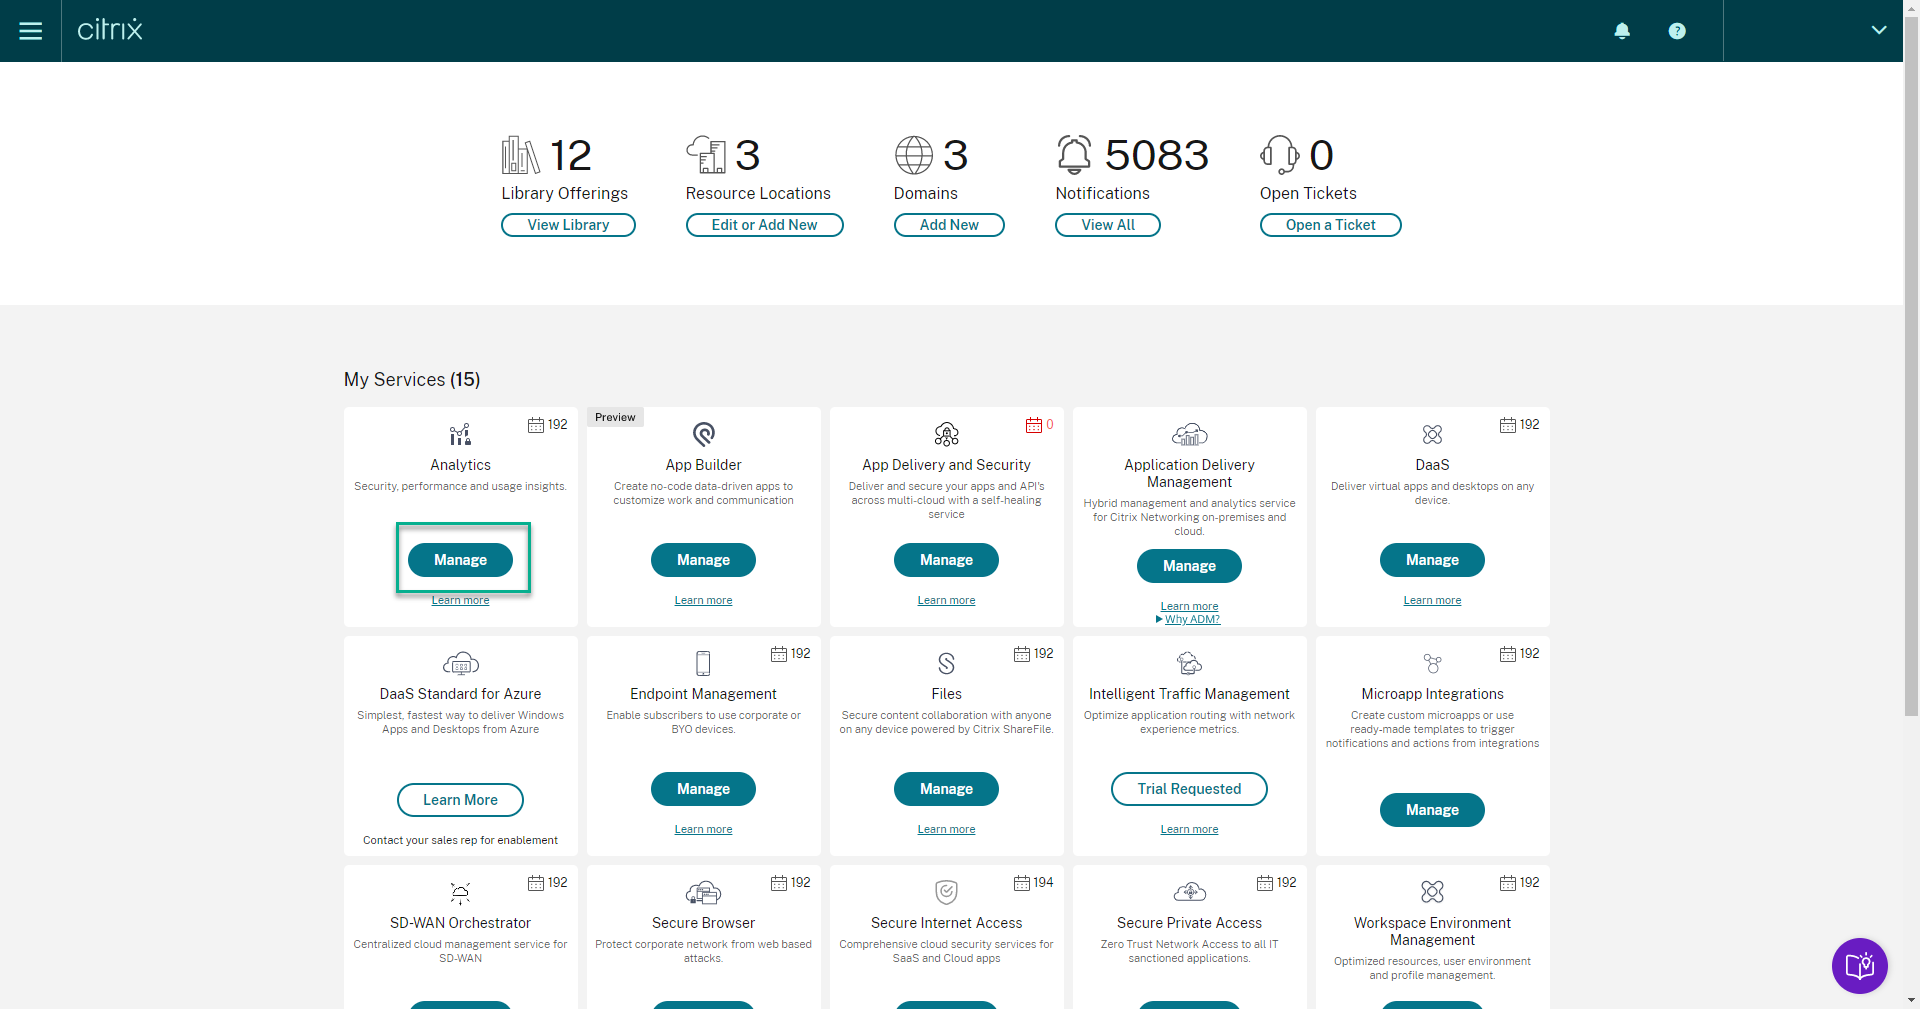Click the Workspace Environment Management icon
Image resolution: width=1920 pixels, height=1009 pixels.
[1433, 892]
